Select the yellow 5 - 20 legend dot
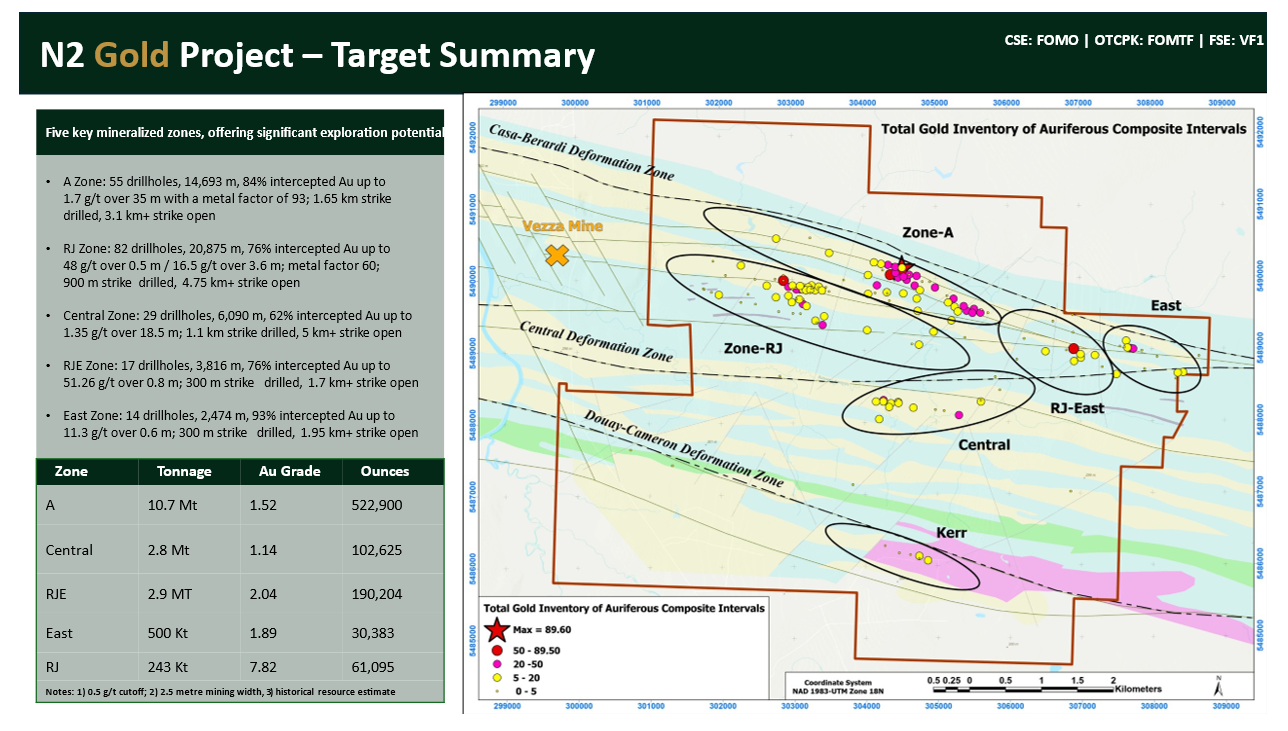The height and width of the screenshot is (731, 1288). point(497,677)
